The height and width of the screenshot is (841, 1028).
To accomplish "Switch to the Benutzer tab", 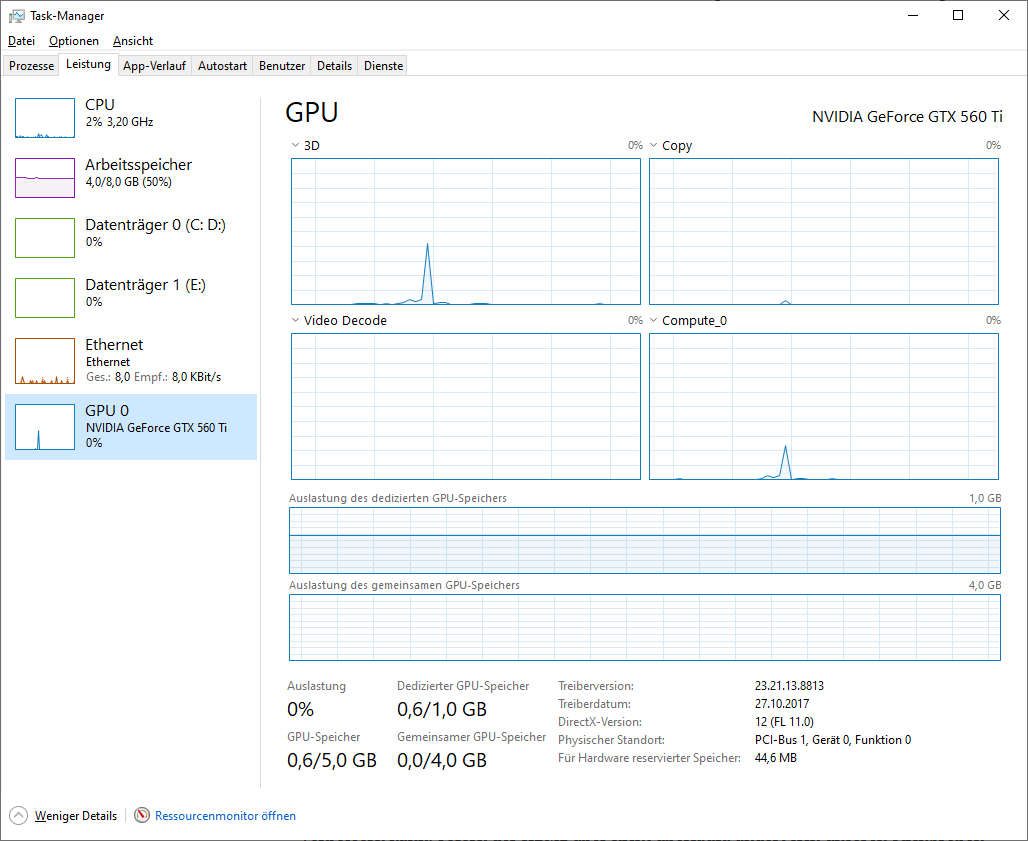I will click(x=282, y=66).
